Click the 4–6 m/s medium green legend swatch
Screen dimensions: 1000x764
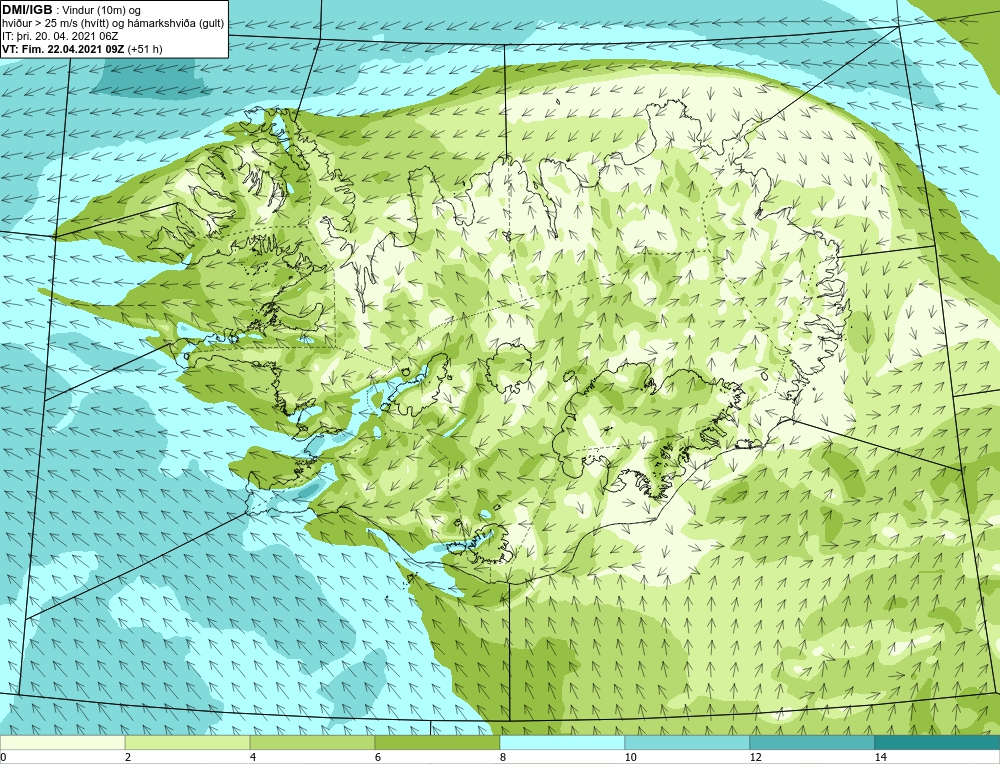[x=312, y=742]
